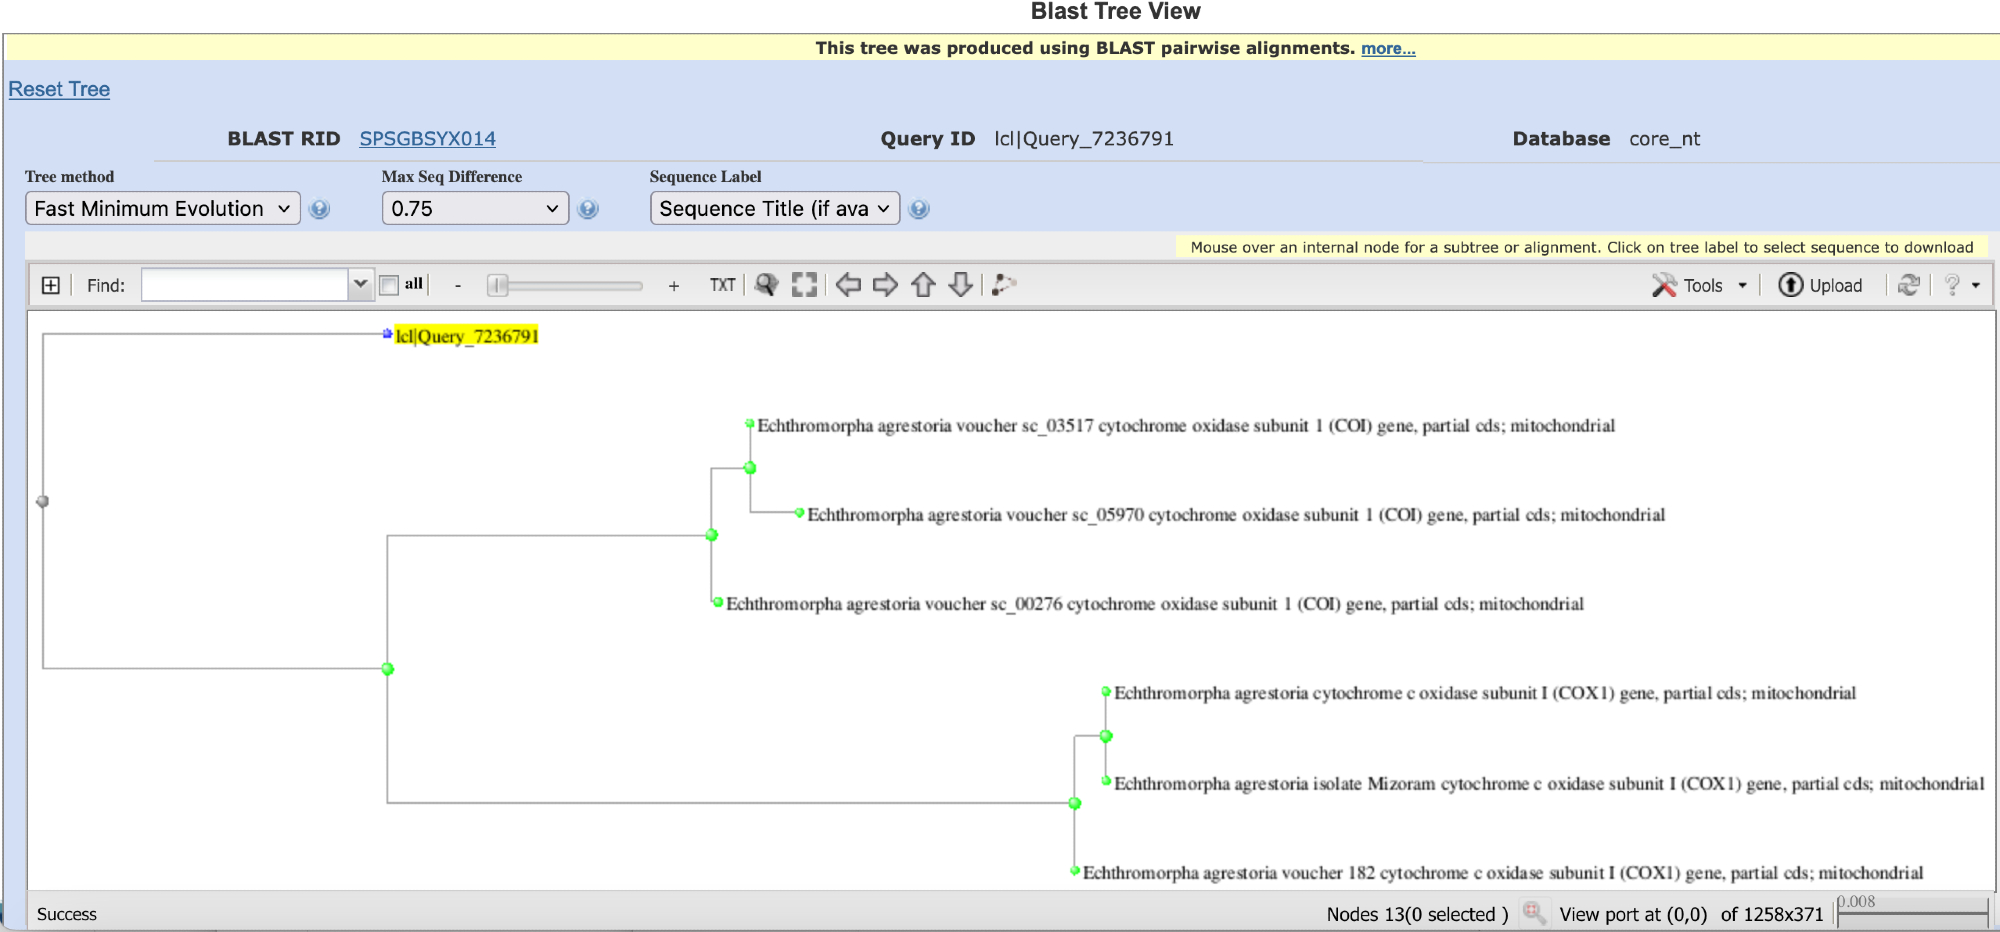Pan tree right with right arrow icon
Image resolution: width=2000 pixels, height=932 pixels.
point(885,285)
